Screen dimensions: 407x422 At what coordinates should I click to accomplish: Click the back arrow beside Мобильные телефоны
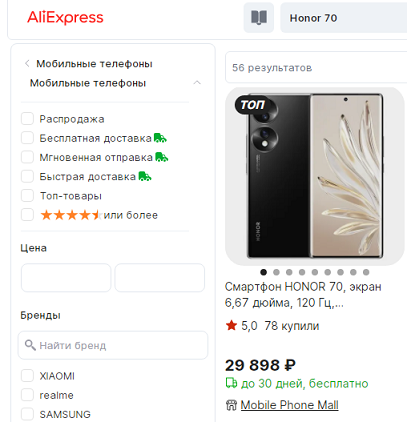click(27, 63)
